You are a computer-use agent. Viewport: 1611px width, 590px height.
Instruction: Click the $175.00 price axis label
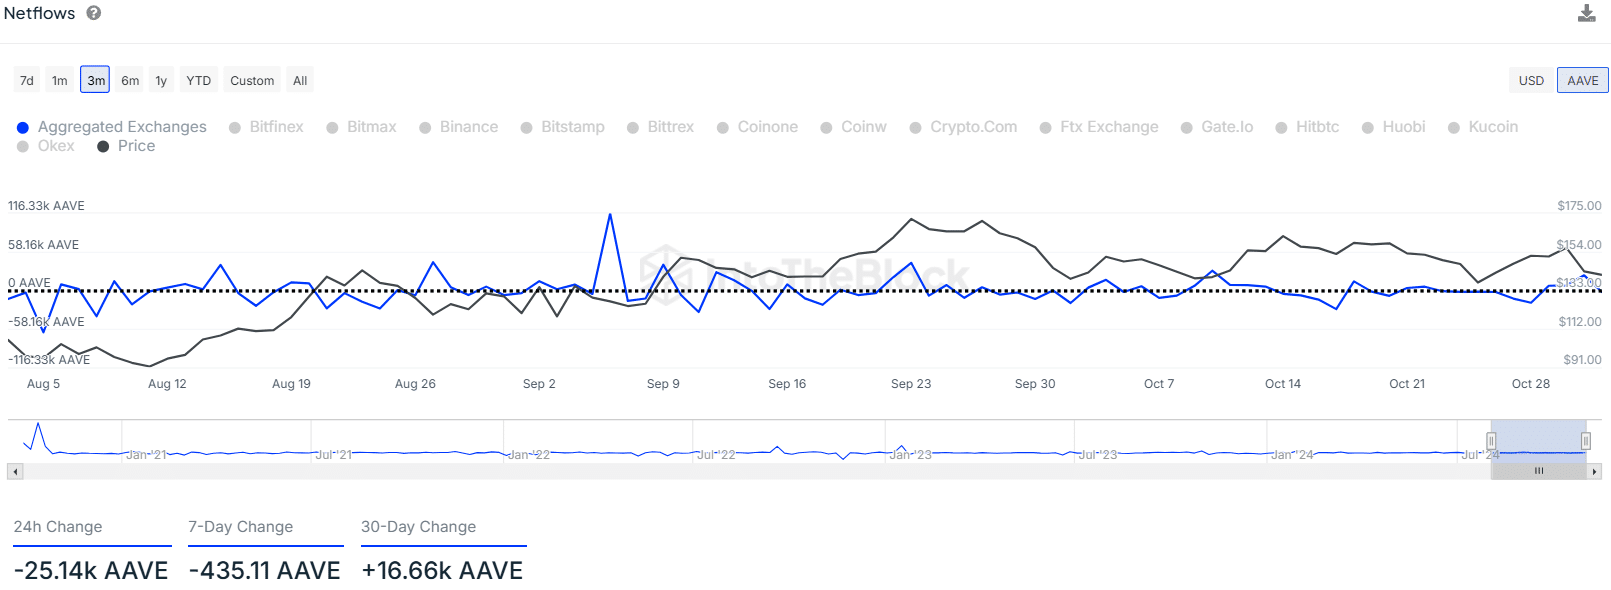click(x=1579, y=206)
